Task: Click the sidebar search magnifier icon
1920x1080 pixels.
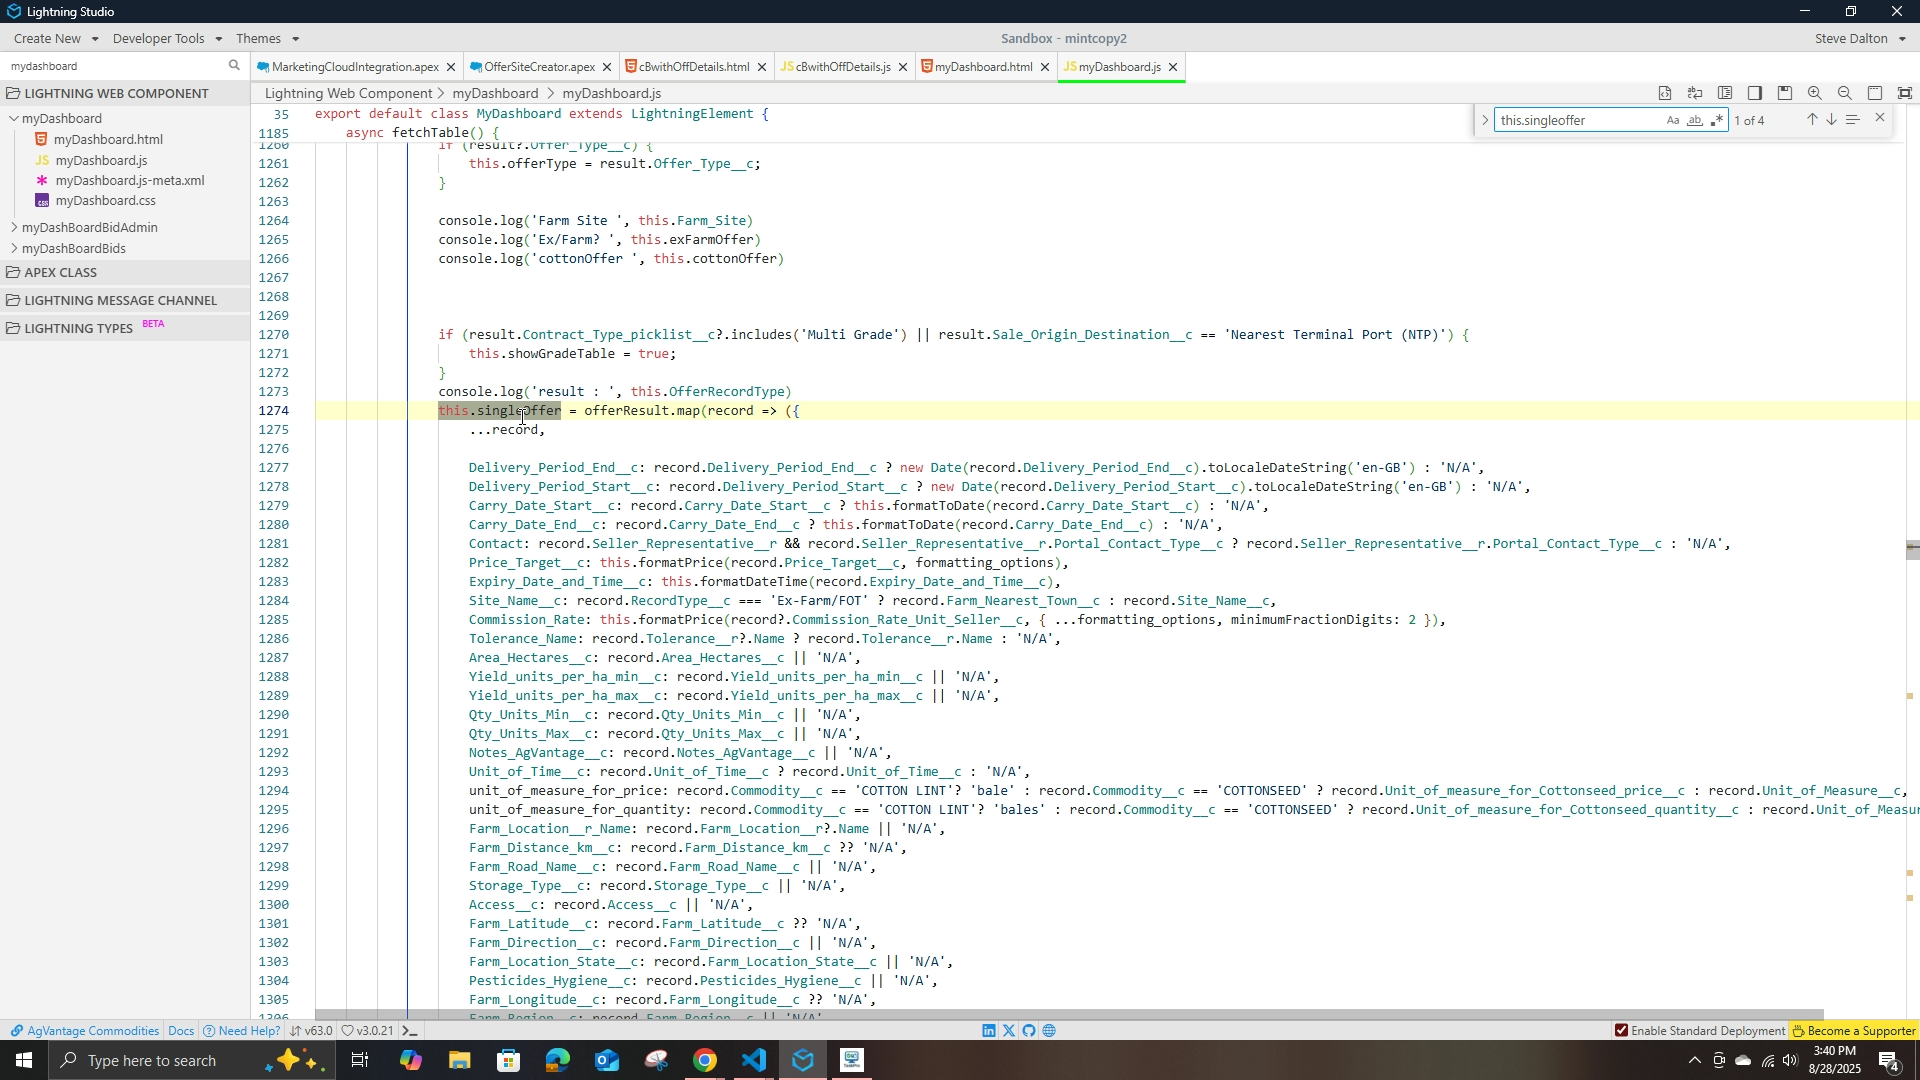Action: click(x=235, y=66)
